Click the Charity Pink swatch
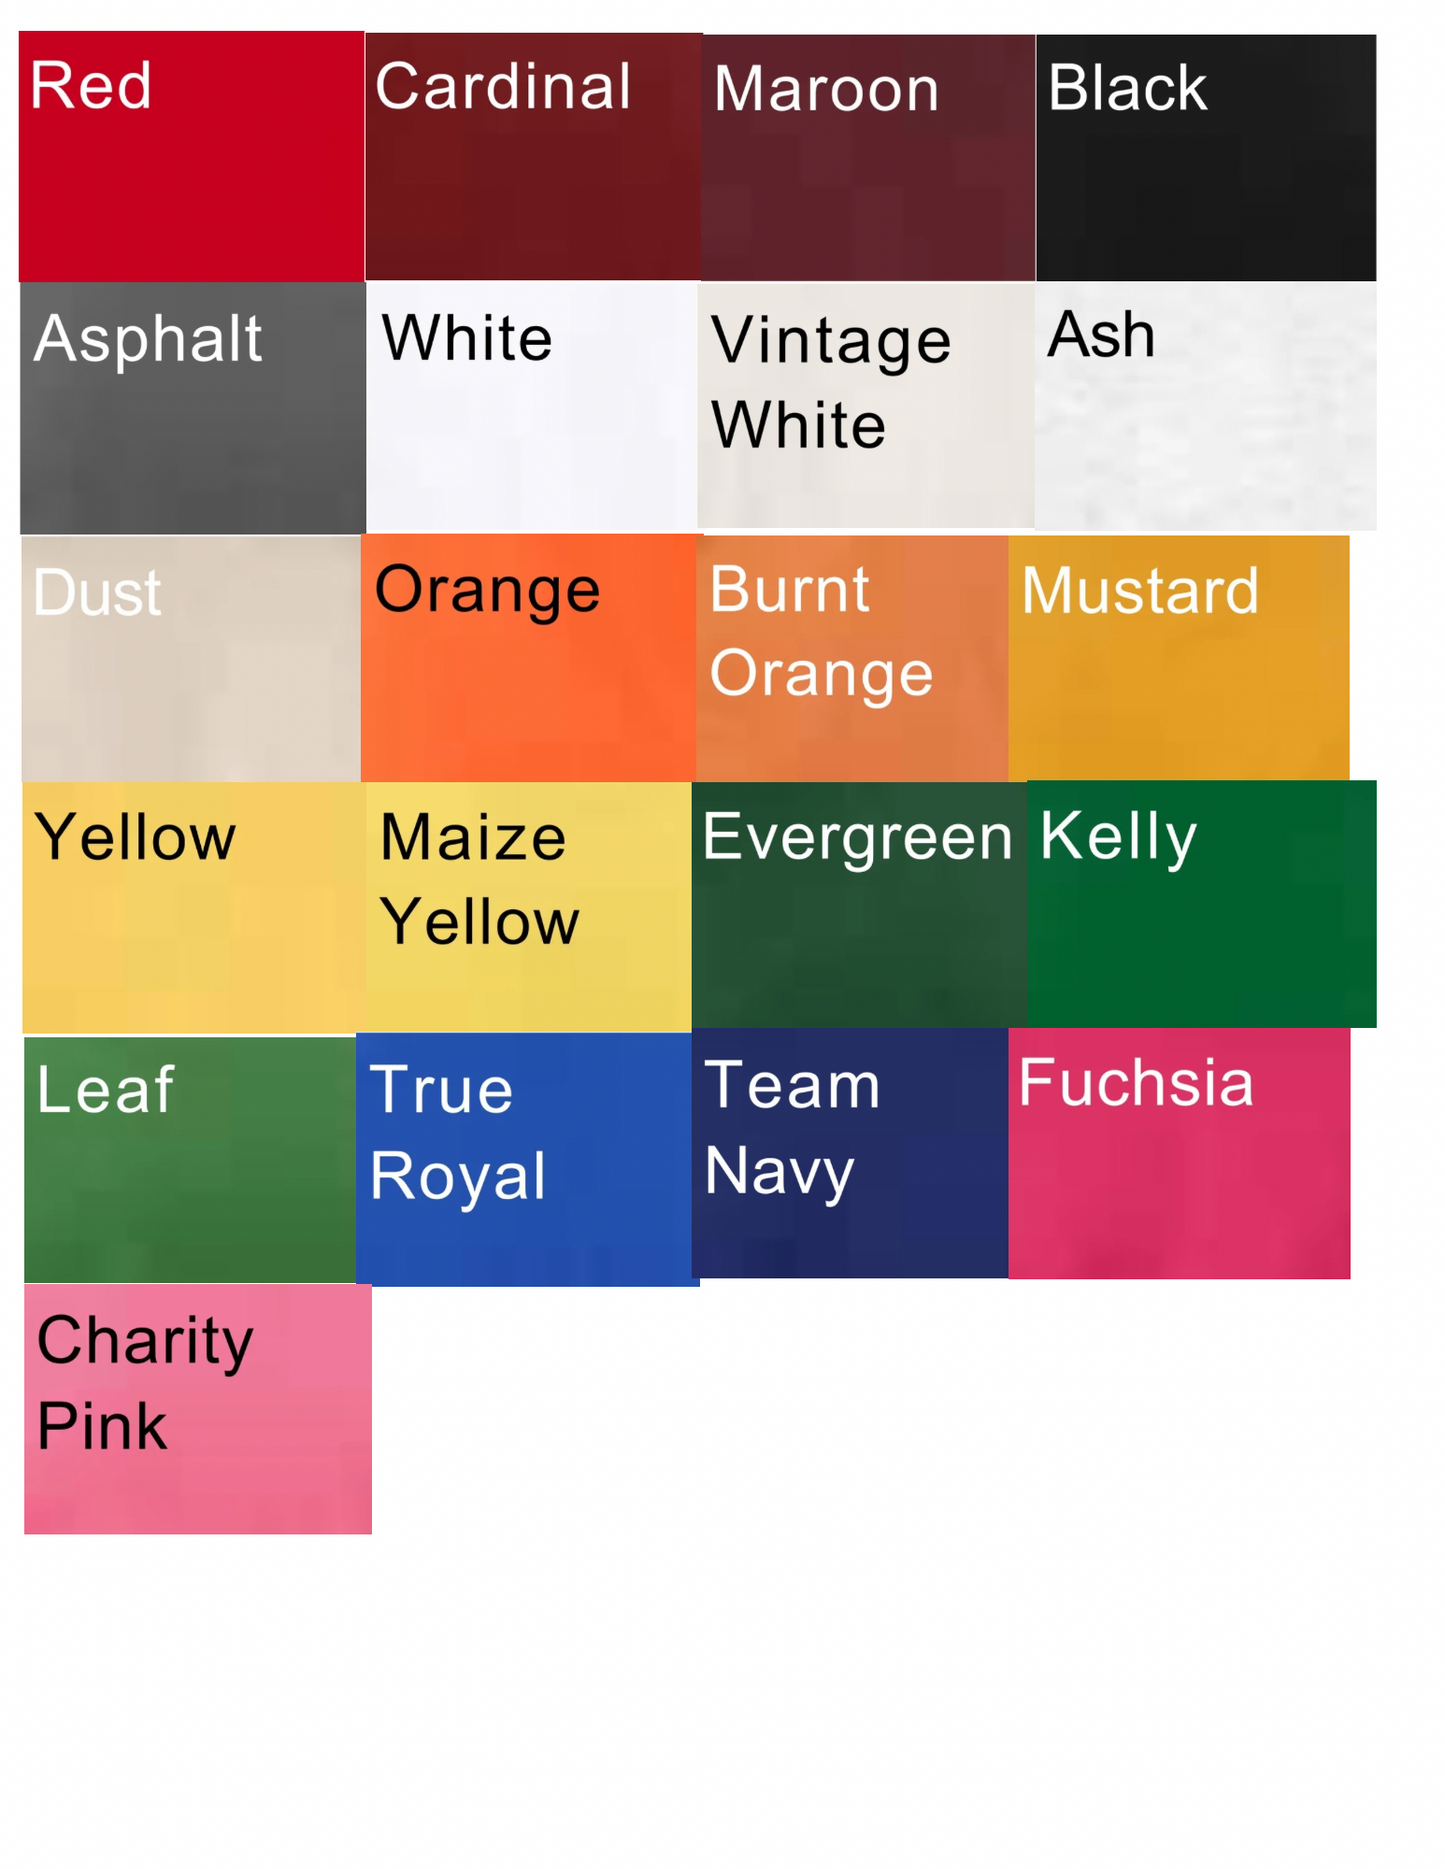The height and width of the screenshot is (1869, 1445). pyautogui.click(x=198, y=1409)
